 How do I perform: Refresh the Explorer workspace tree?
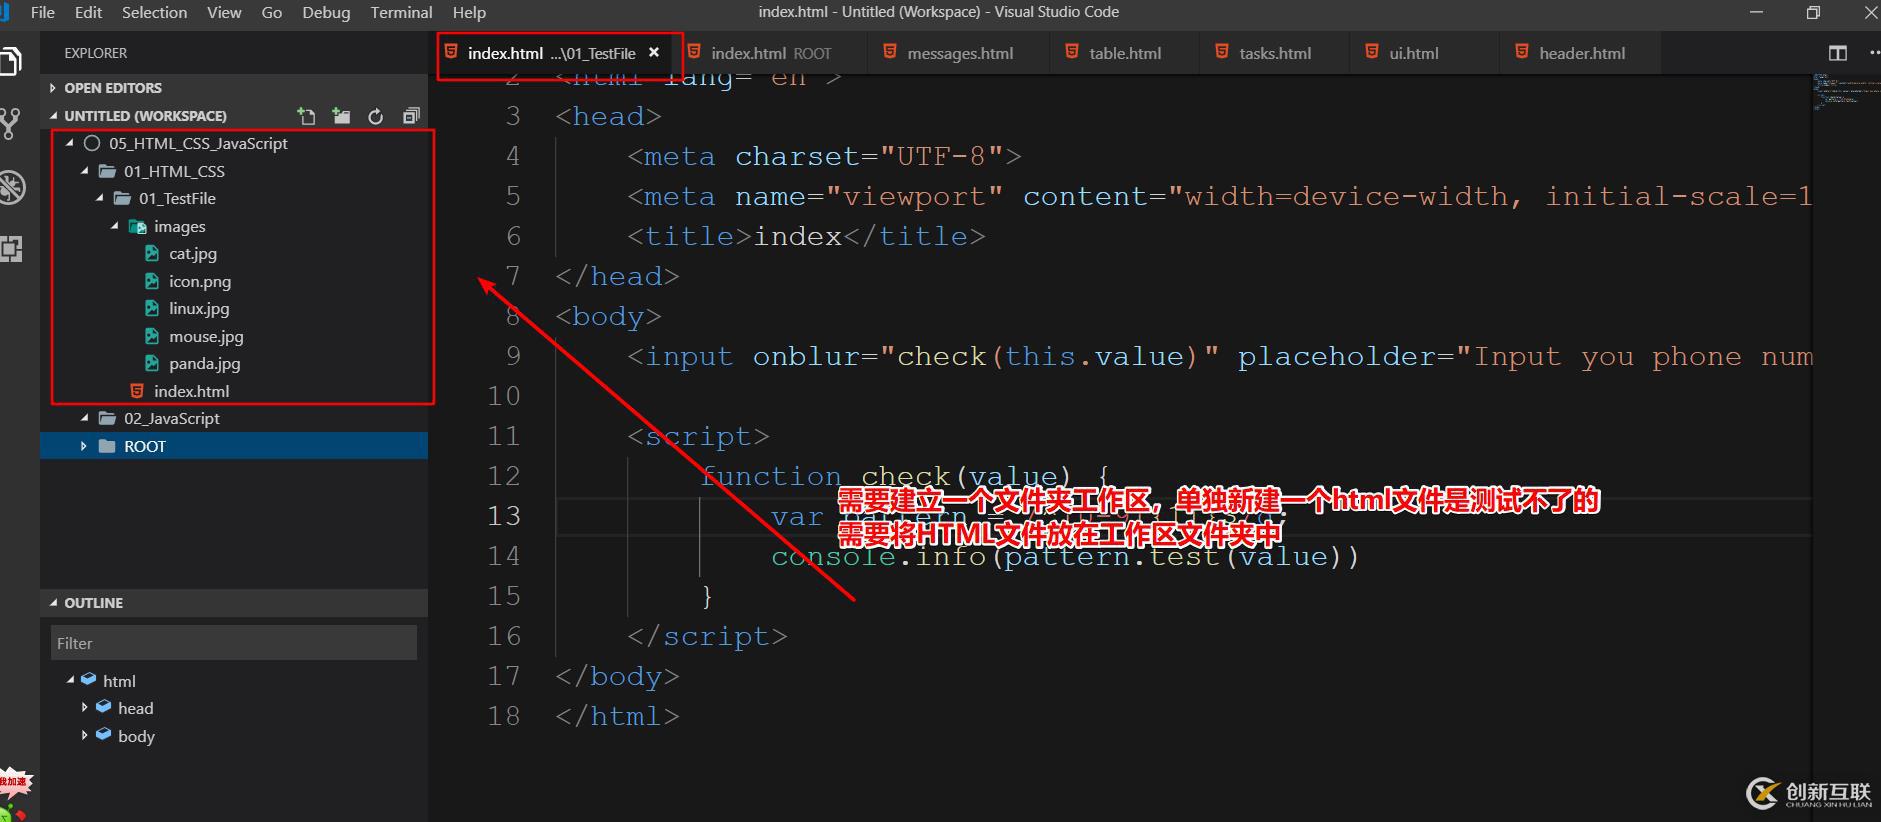tap(376, 116)
